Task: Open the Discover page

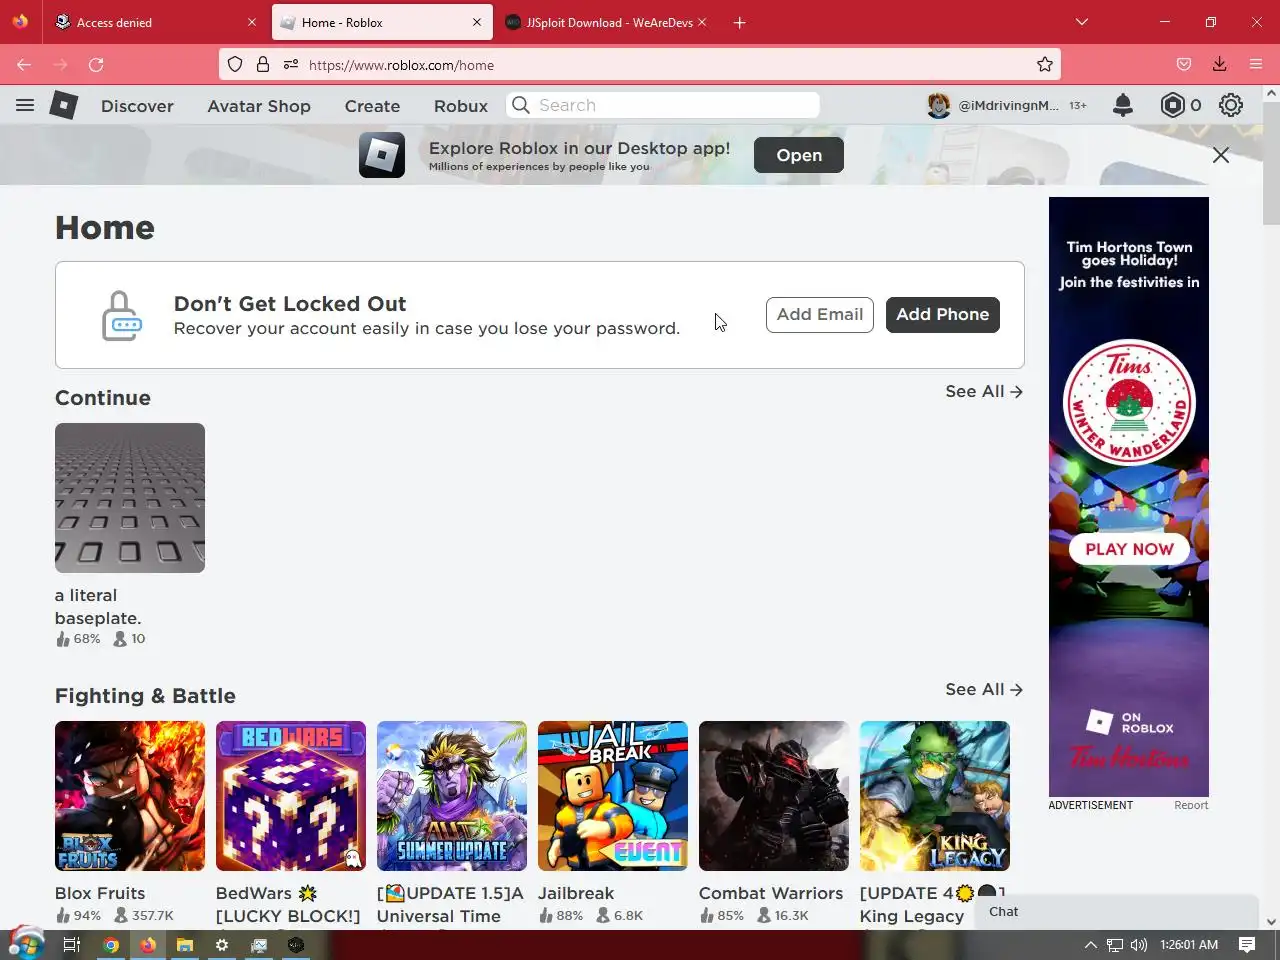Action: pyautogui.click(x=137, y=106)
